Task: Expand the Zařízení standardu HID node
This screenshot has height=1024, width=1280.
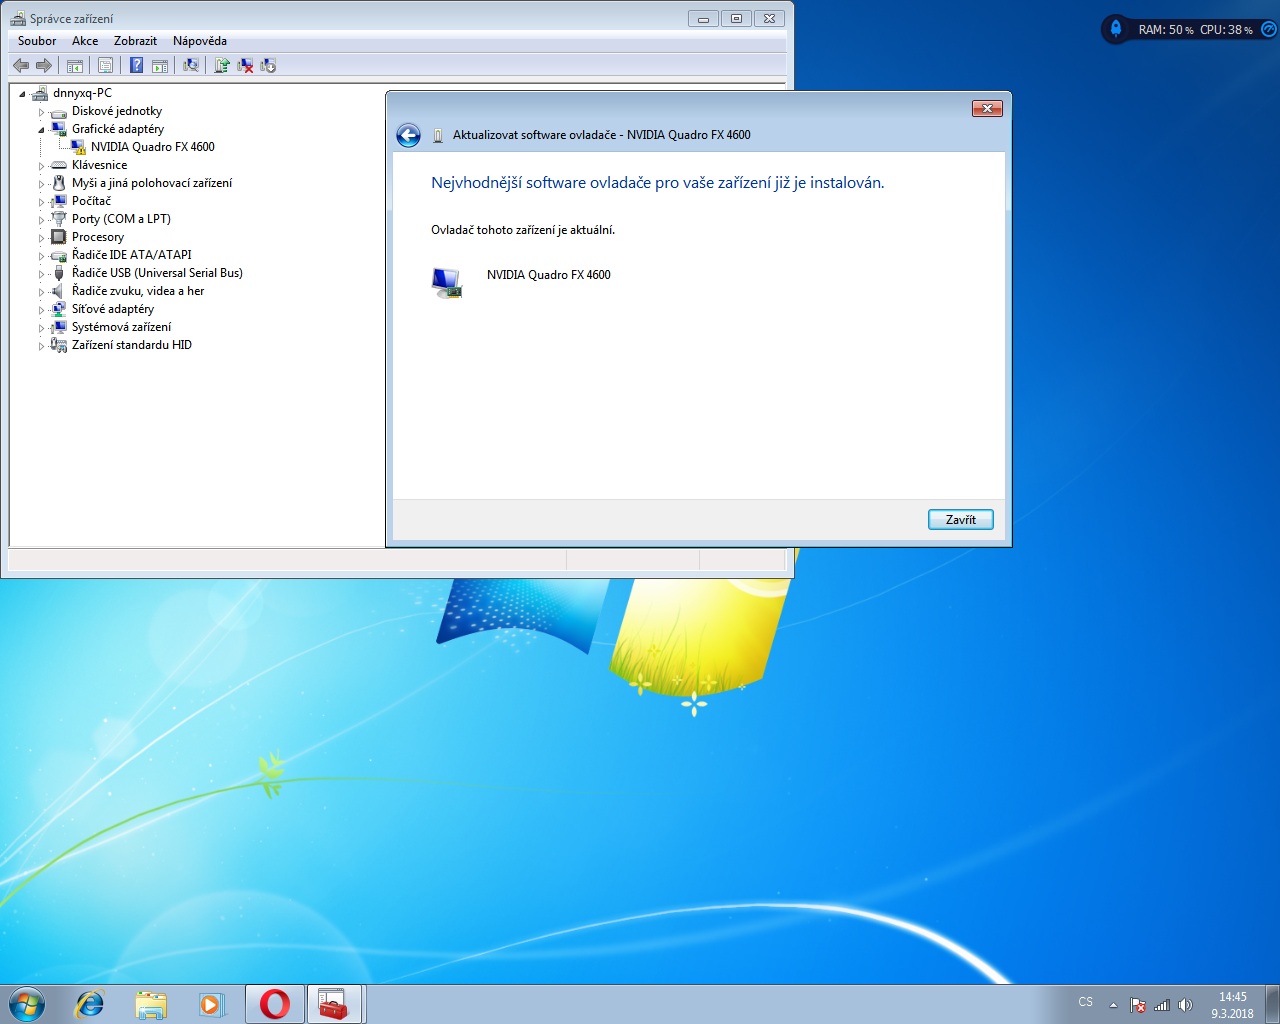Action: point(41,346)
